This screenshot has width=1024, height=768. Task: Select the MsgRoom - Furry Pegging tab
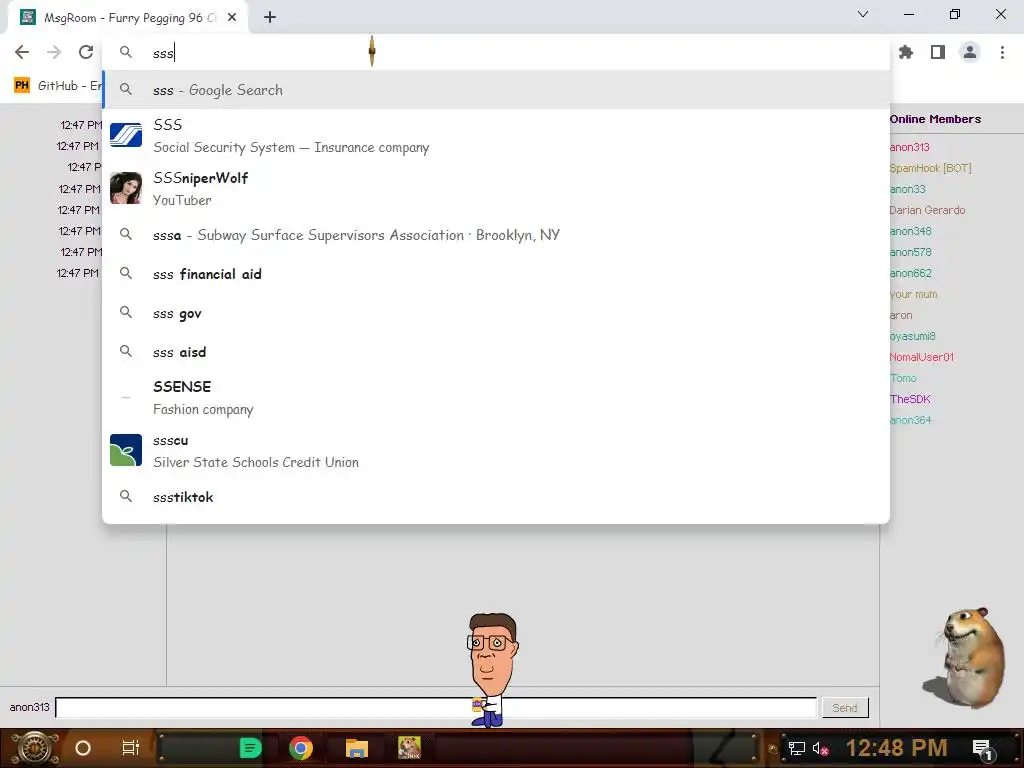pos(128,18)
